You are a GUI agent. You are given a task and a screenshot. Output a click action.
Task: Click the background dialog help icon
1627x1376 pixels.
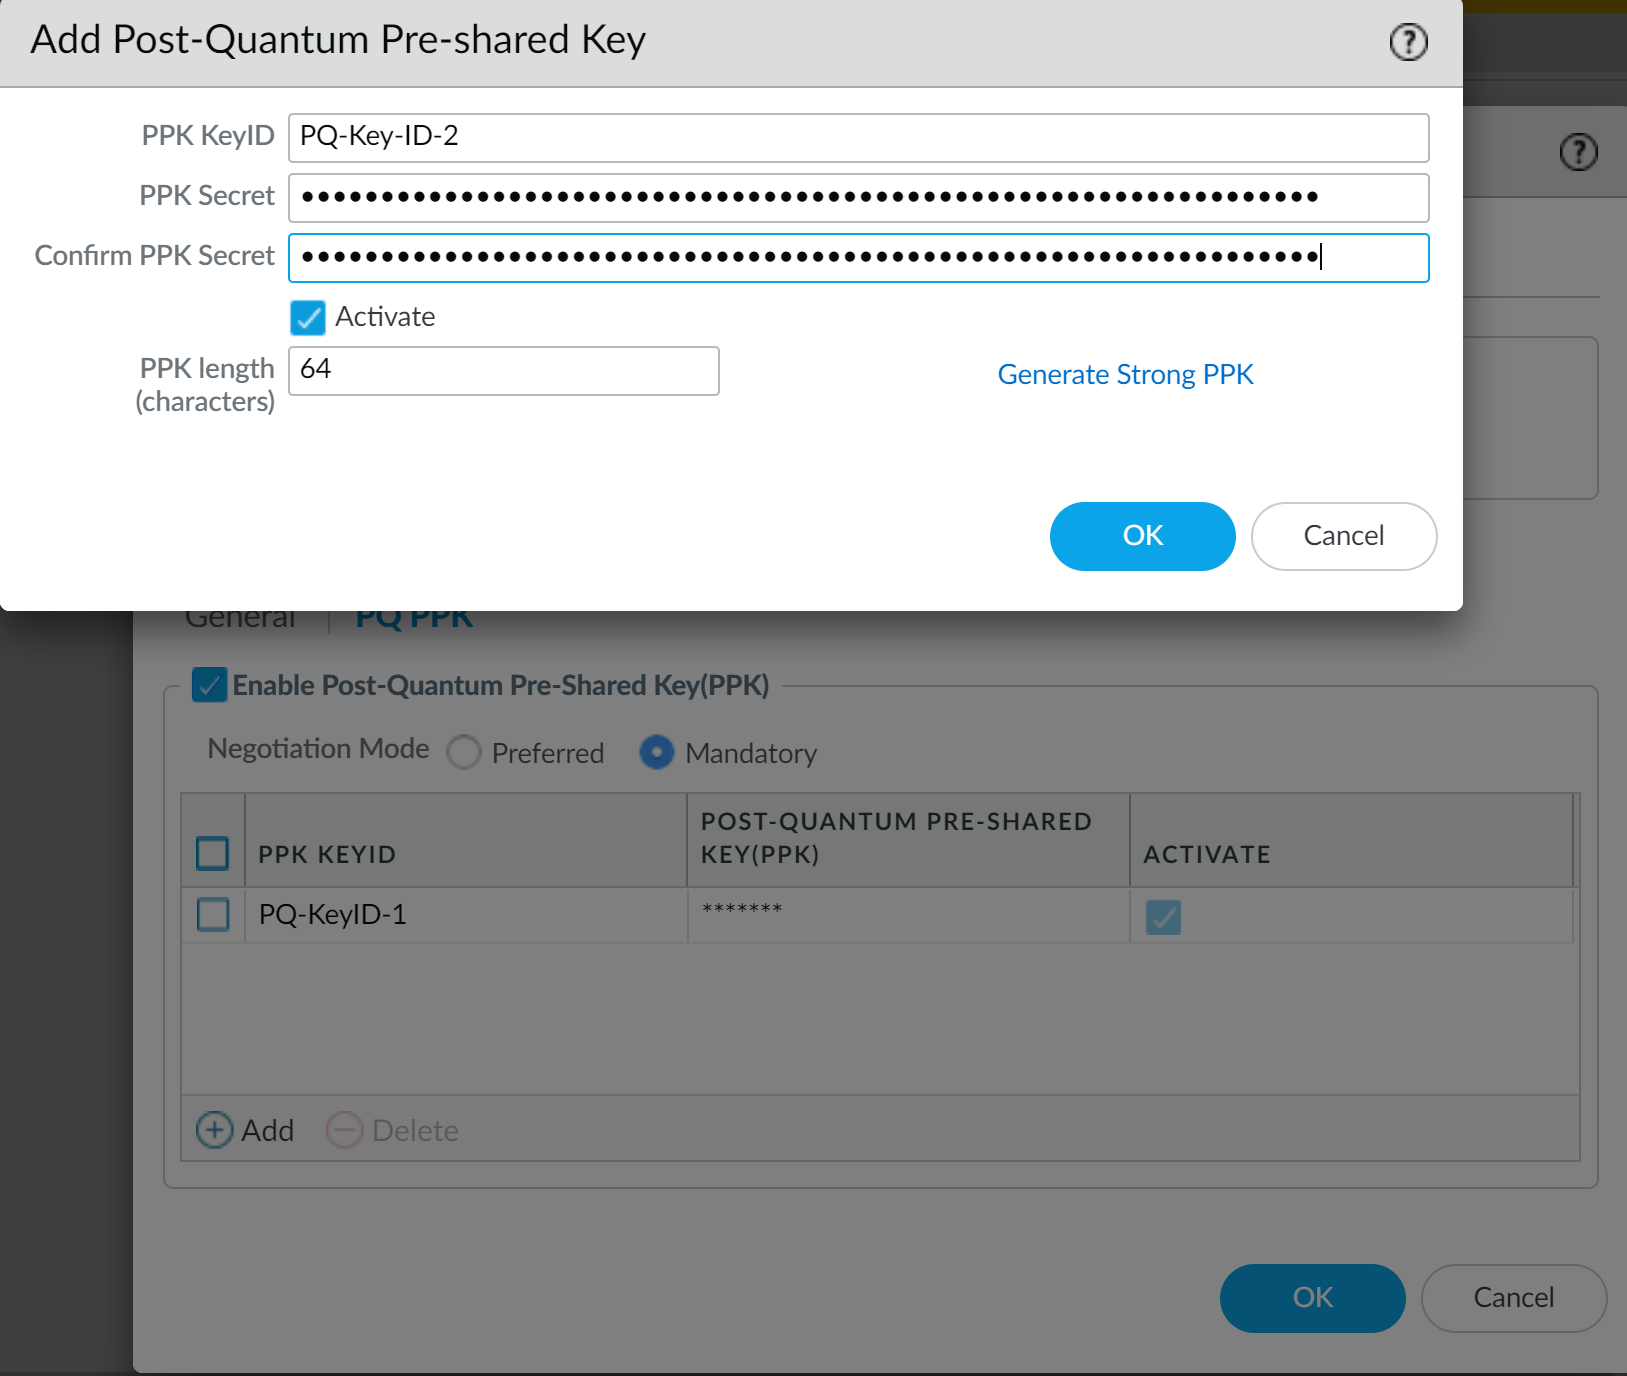1578,153
